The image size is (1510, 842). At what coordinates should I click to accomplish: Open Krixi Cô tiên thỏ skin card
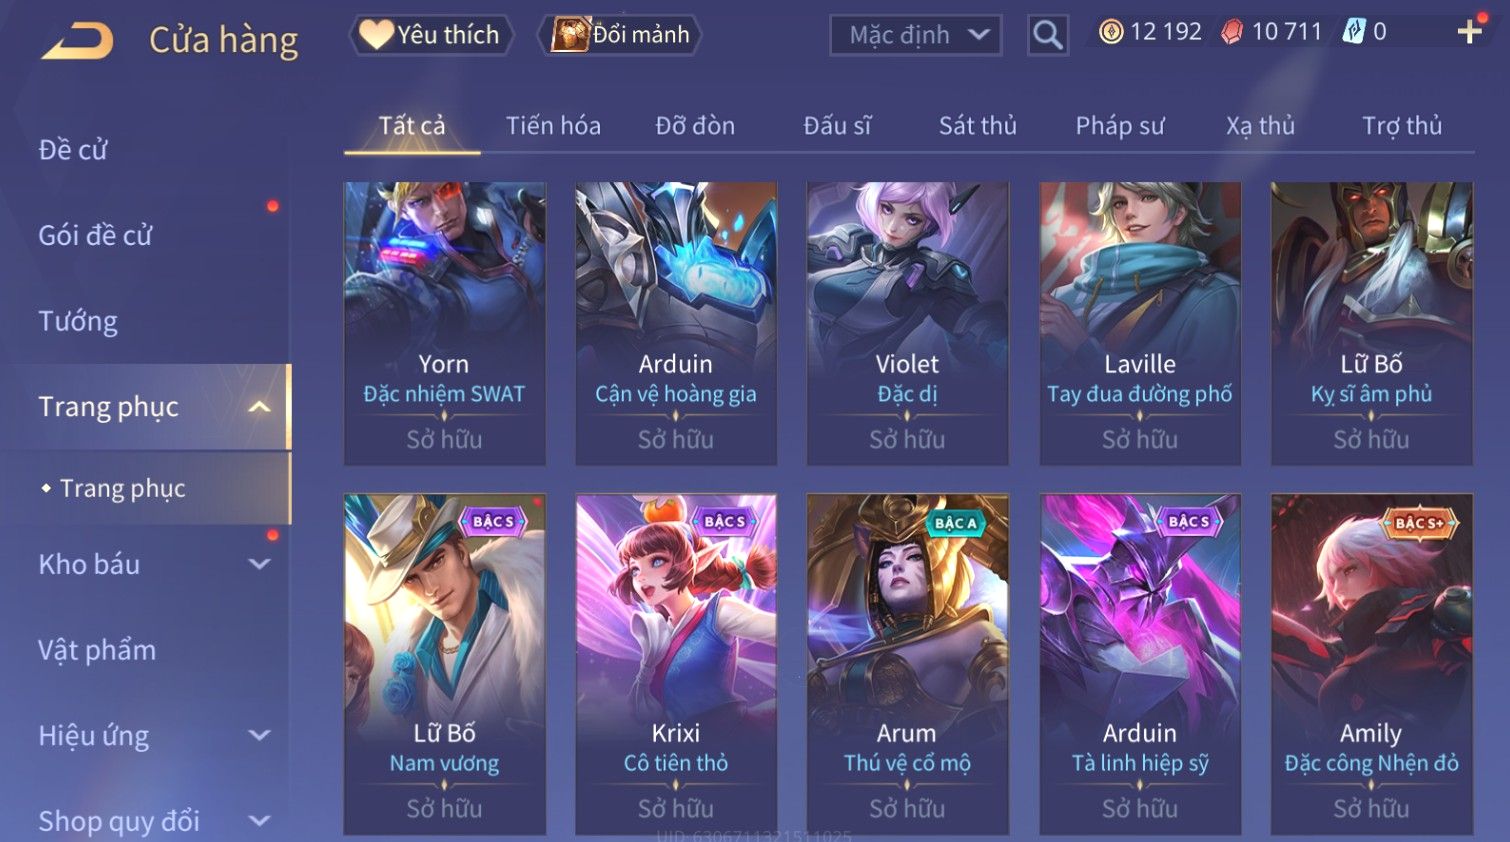pyautogui.click(x=676, y=664)
